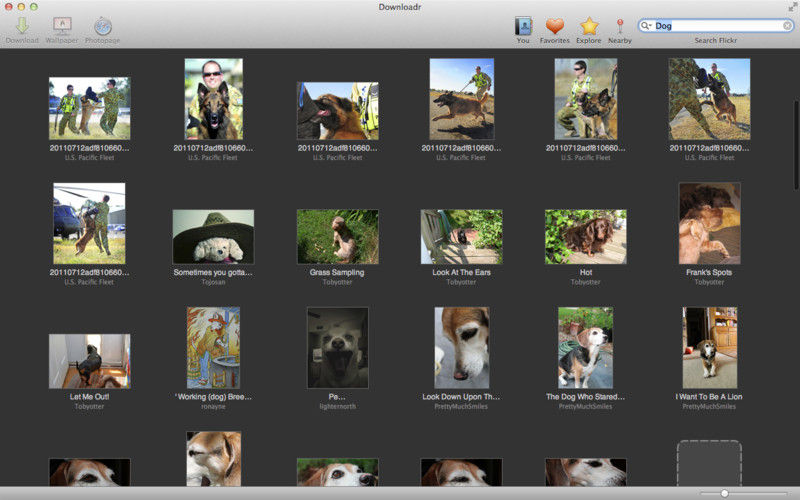800x500 pixels.
Task: Show Nearby photos via pin icon
Action: pyautogui.click(x=620, y=26)
